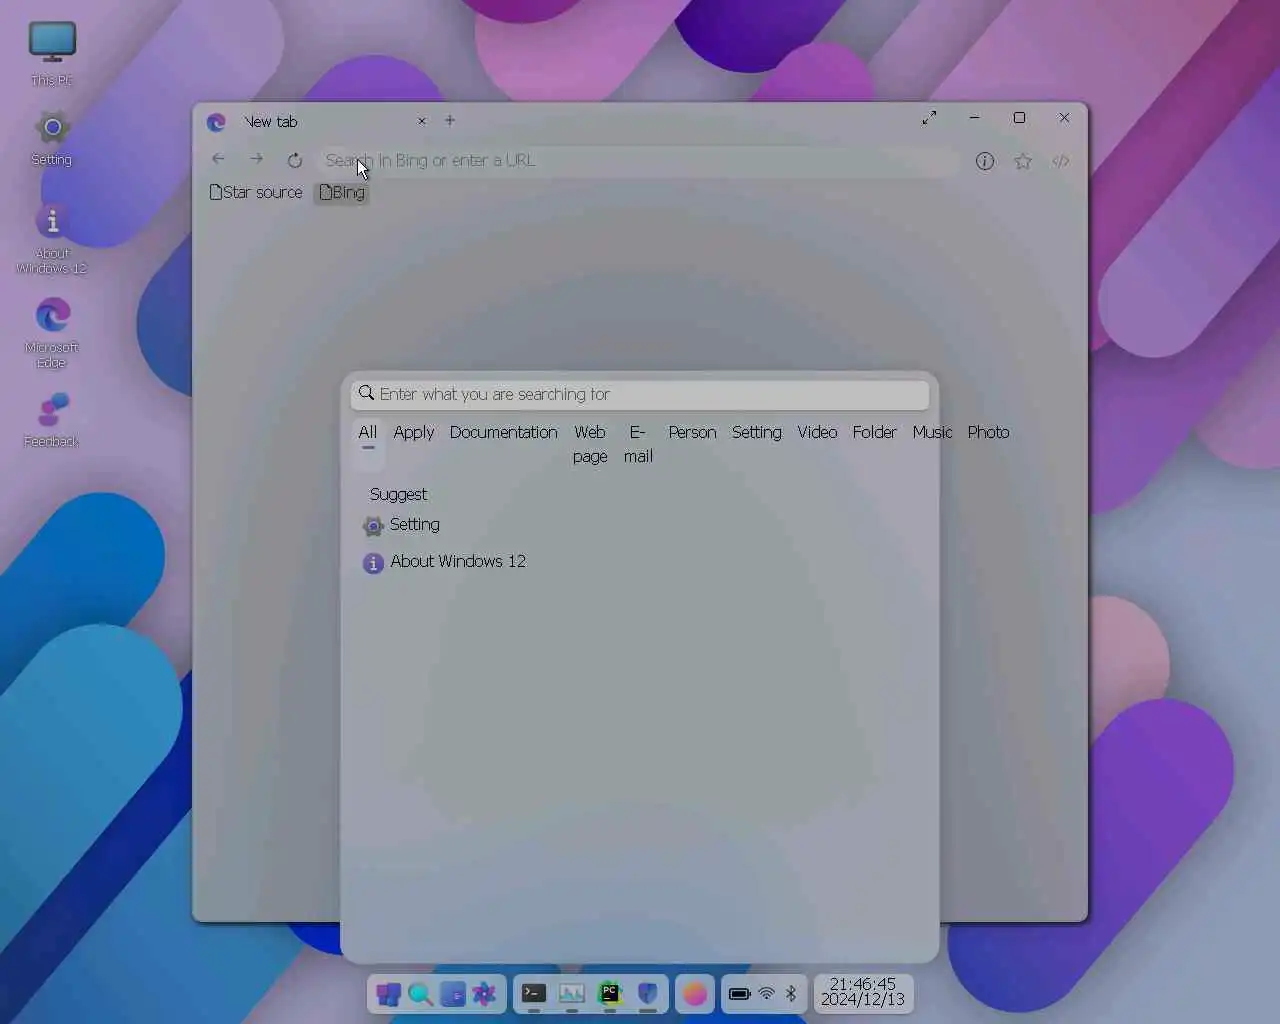The image size is (1280, 1024).
Task: Open This PC desktop icon
Action: pyautogui.click(x=52, y=54)
